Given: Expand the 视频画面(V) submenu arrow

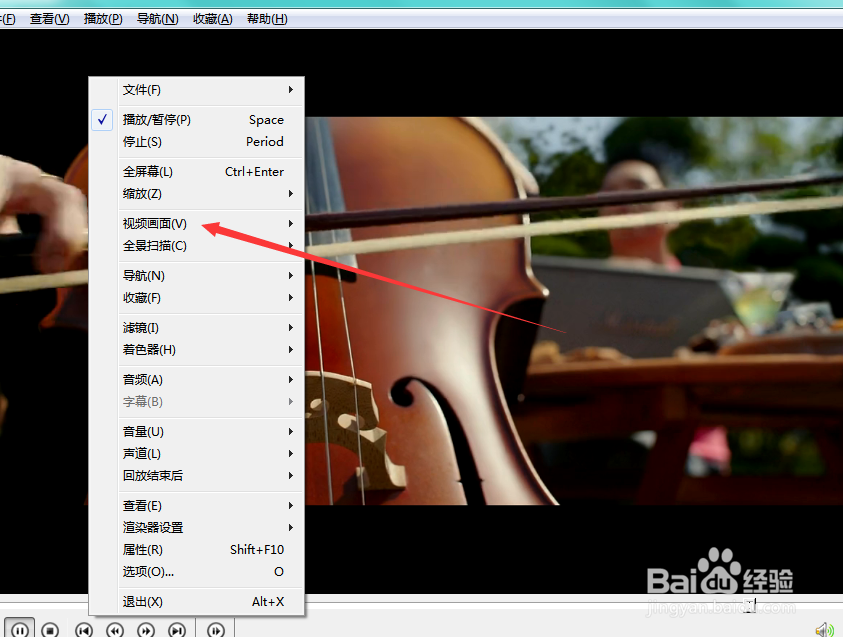Looking at the screenshot, I should pyautogui.click(x=290, y=224).
